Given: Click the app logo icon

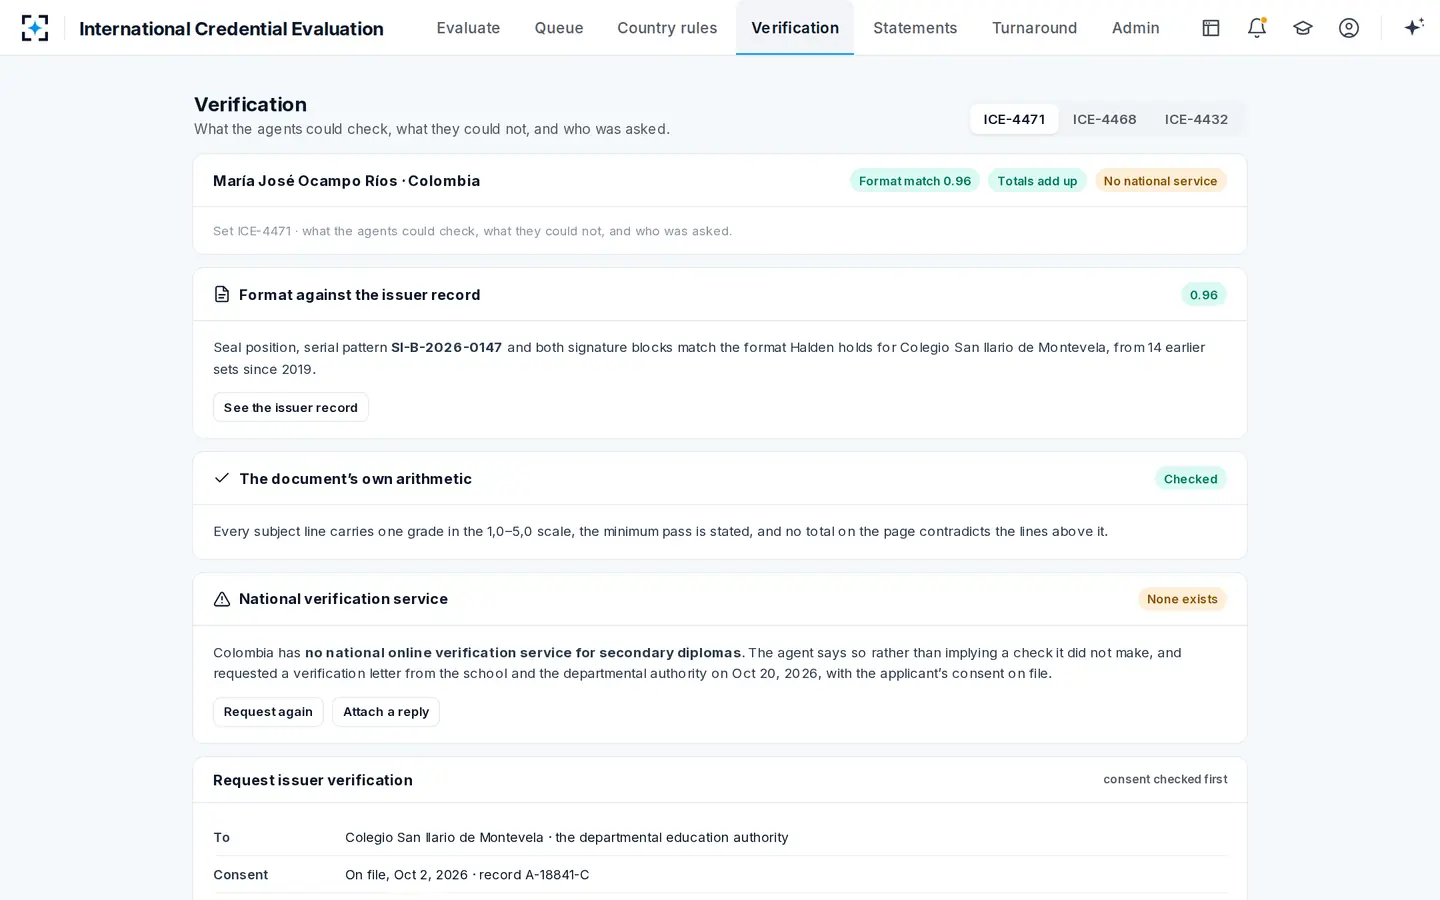Looking at the screenshot, I should (35, 28).
